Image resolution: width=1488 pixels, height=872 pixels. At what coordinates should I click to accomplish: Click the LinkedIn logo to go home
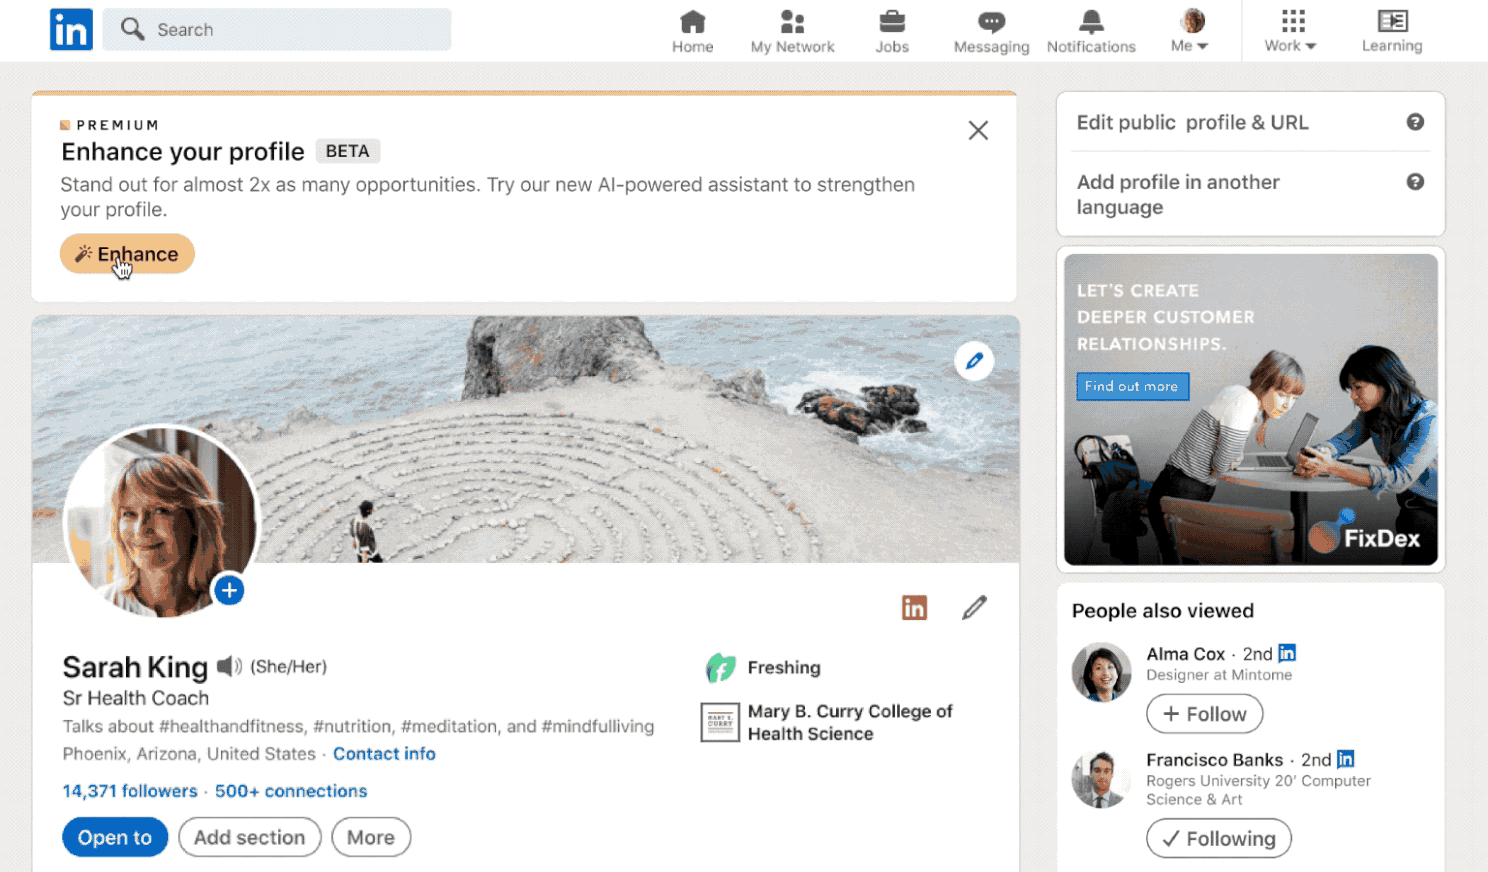(x=70, y=29)
